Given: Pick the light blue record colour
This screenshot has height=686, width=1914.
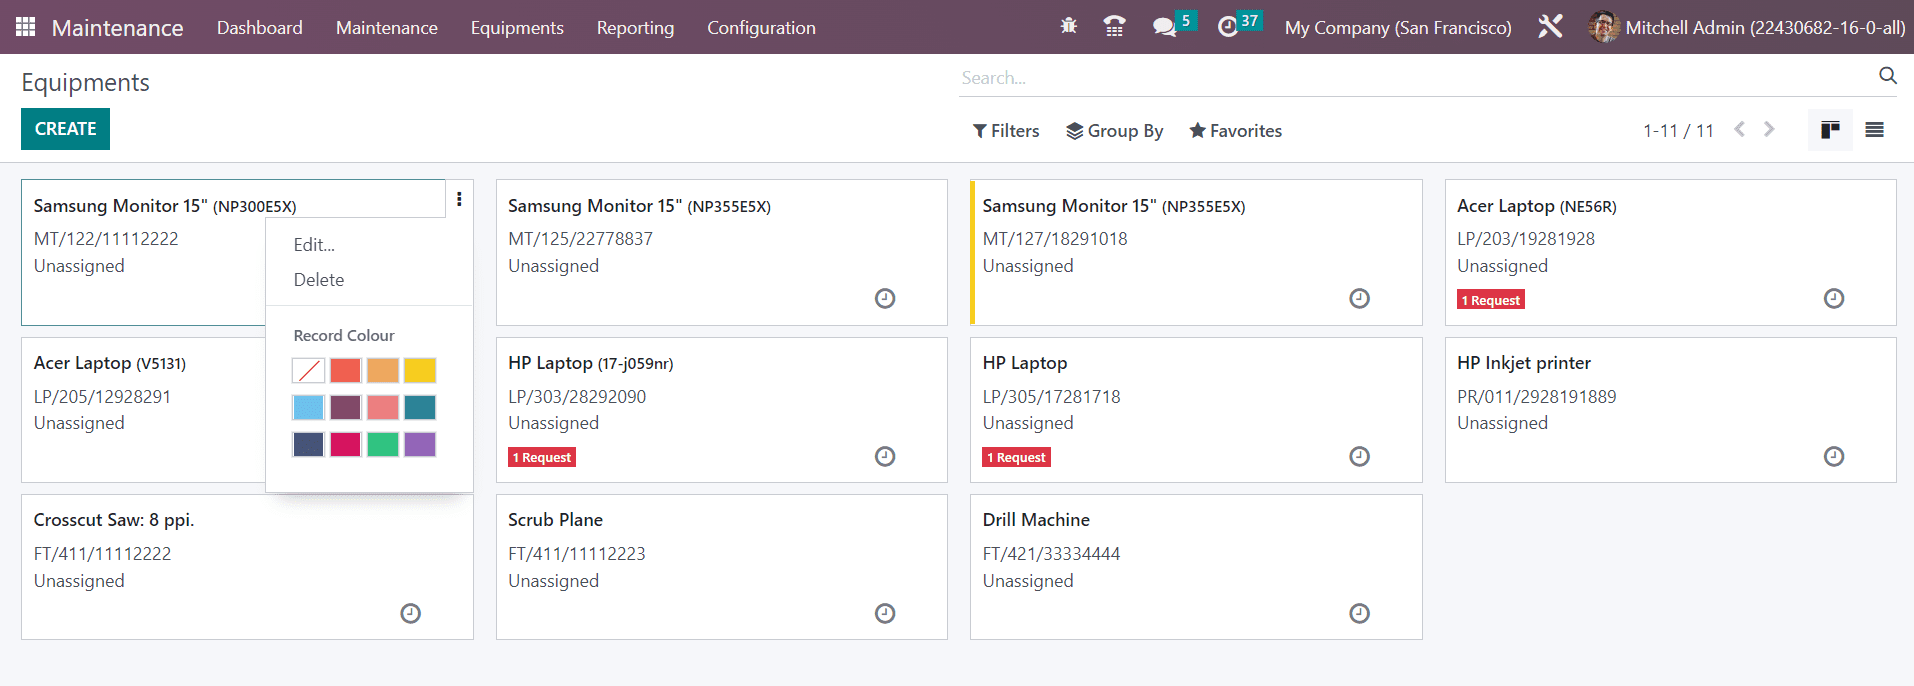Looking at the screenshot, I should point(308,407).
